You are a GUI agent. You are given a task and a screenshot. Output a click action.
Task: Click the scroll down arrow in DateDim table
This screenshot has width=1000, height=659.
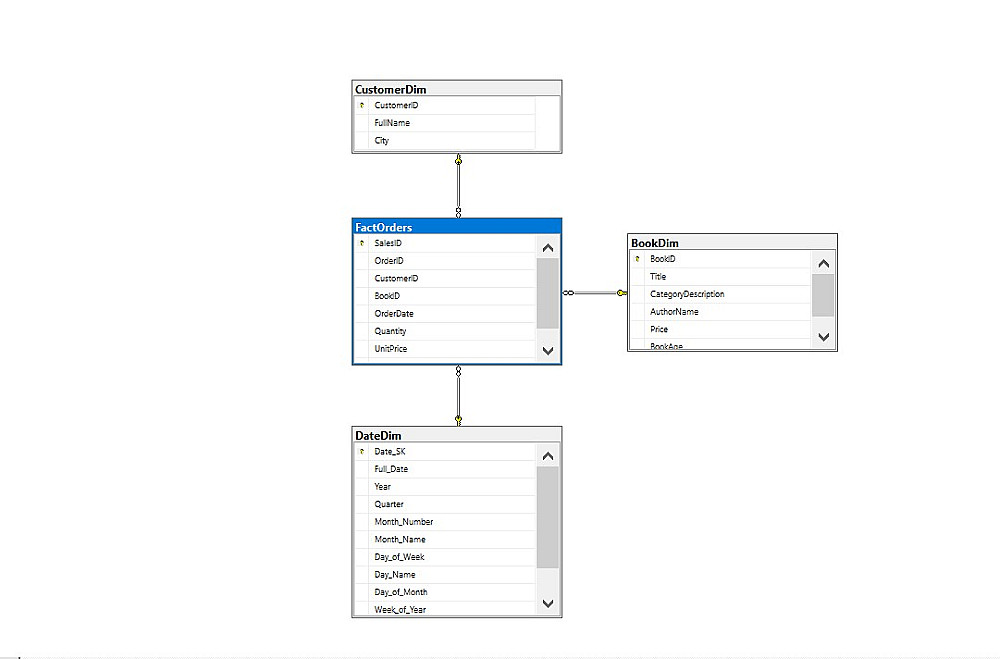click(x=548, y=603)
